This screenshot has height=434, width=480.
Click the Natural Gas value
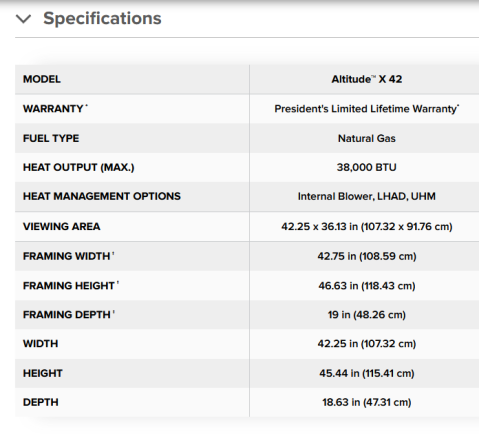pyautogui.click(x=367, y=138)
